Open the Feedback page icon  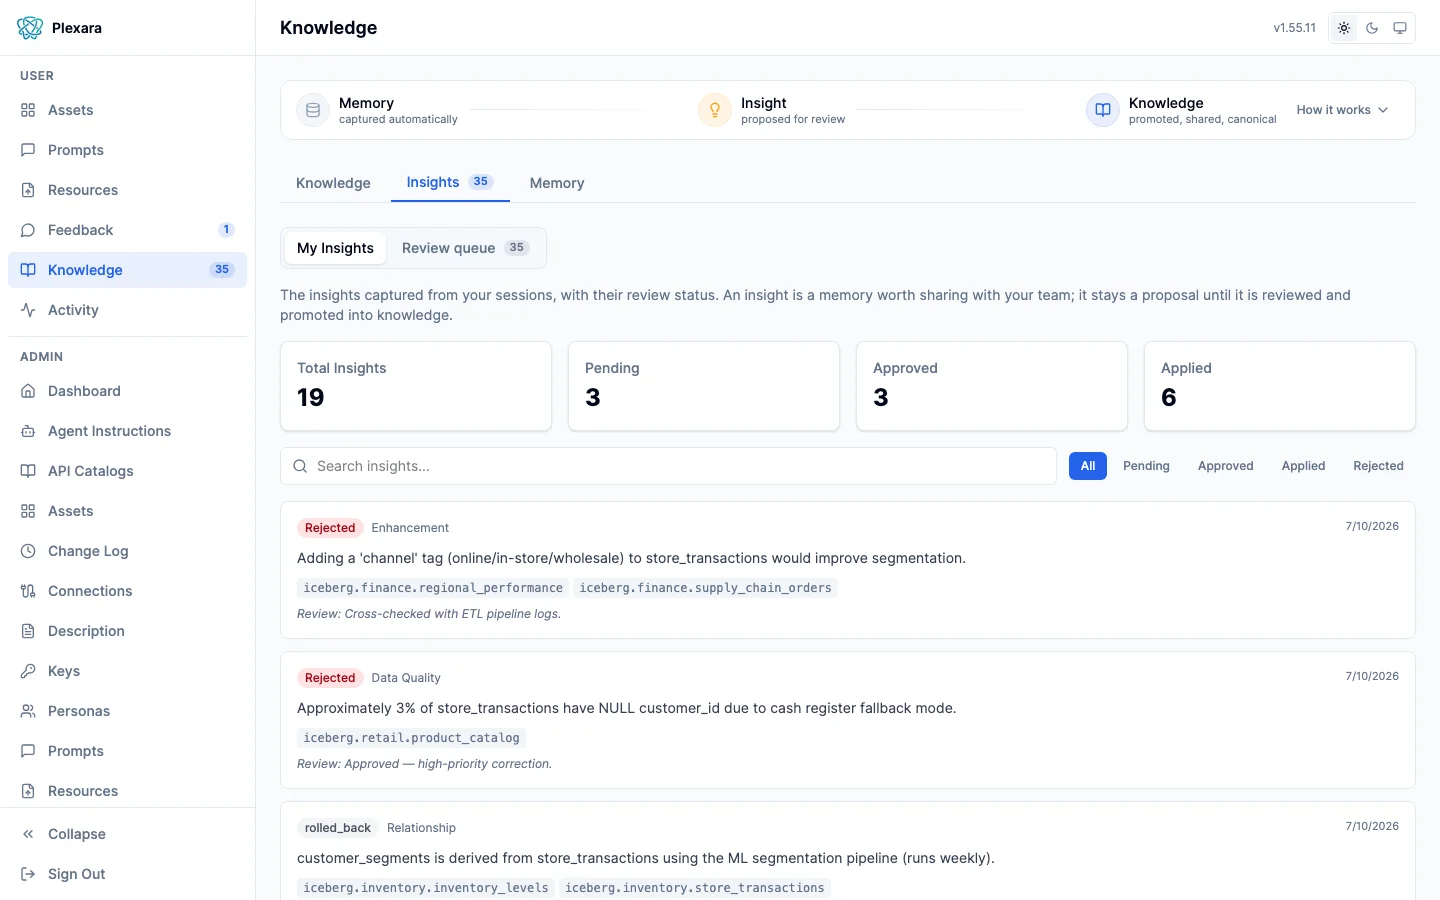pos(28,230)
